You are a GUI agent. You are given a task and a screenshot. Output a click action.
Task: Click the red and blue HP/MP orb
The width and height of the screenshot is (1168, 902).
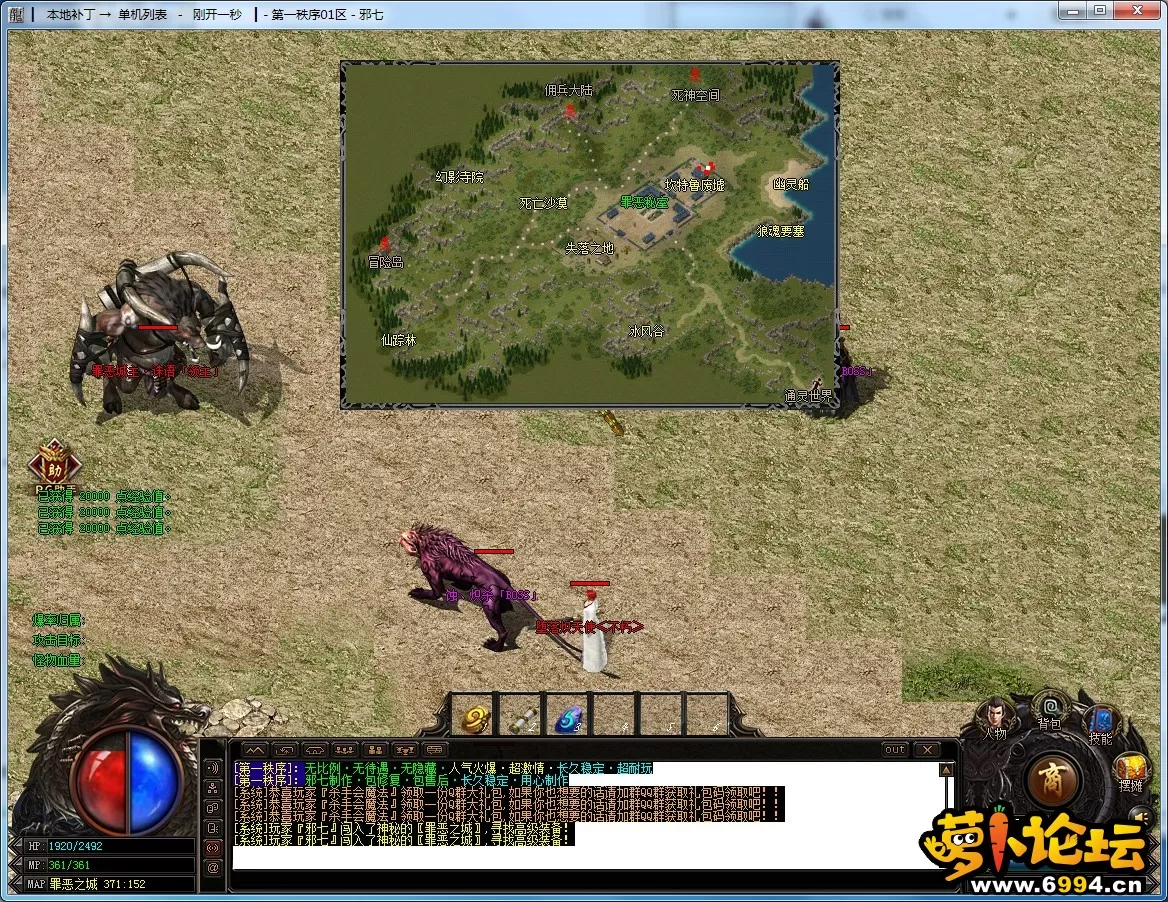(128, 782)
